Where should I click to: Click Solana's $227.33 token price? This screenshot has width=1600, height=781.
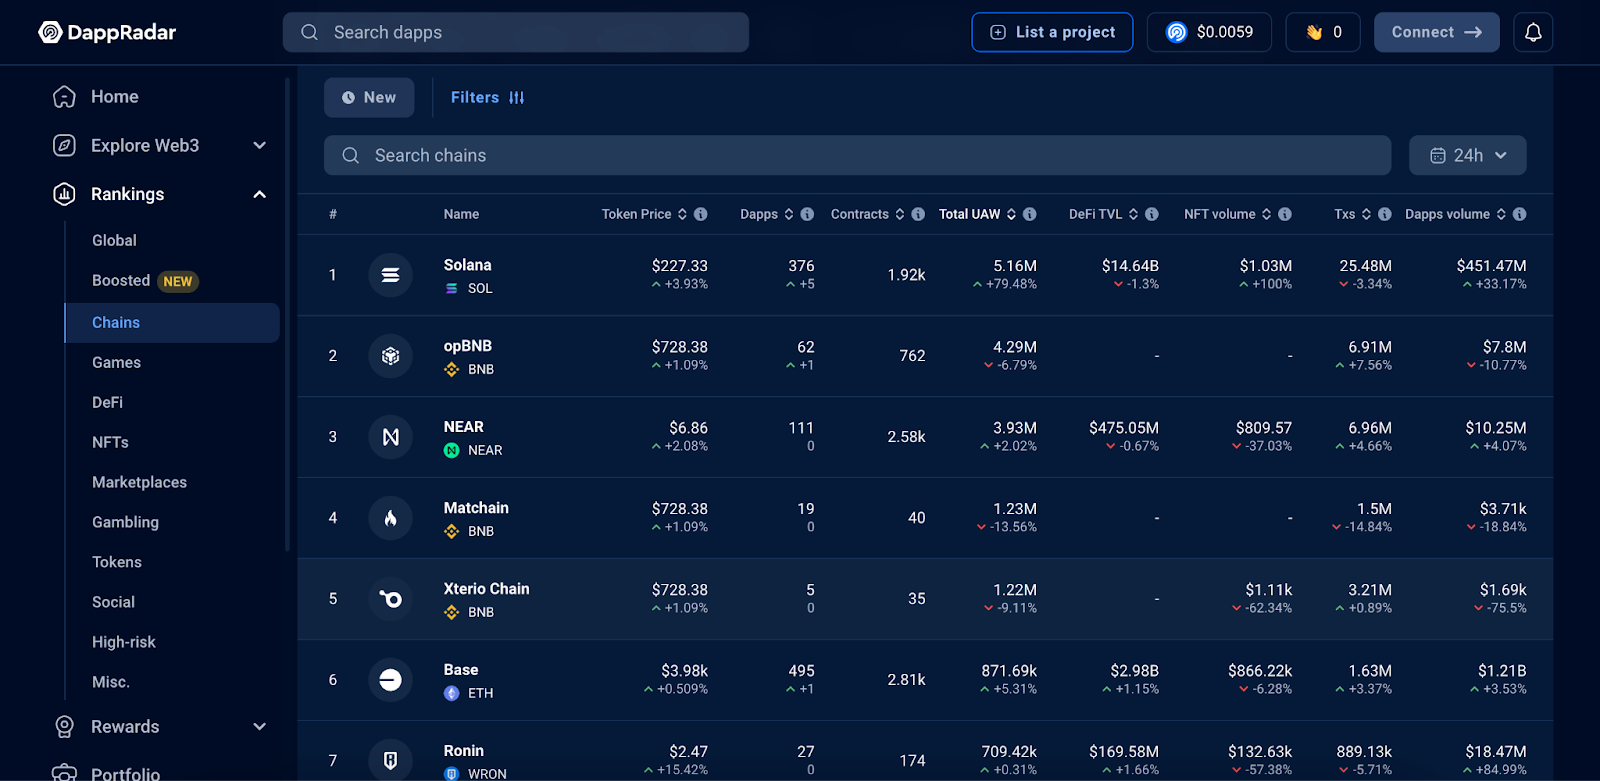click(679, 265)
